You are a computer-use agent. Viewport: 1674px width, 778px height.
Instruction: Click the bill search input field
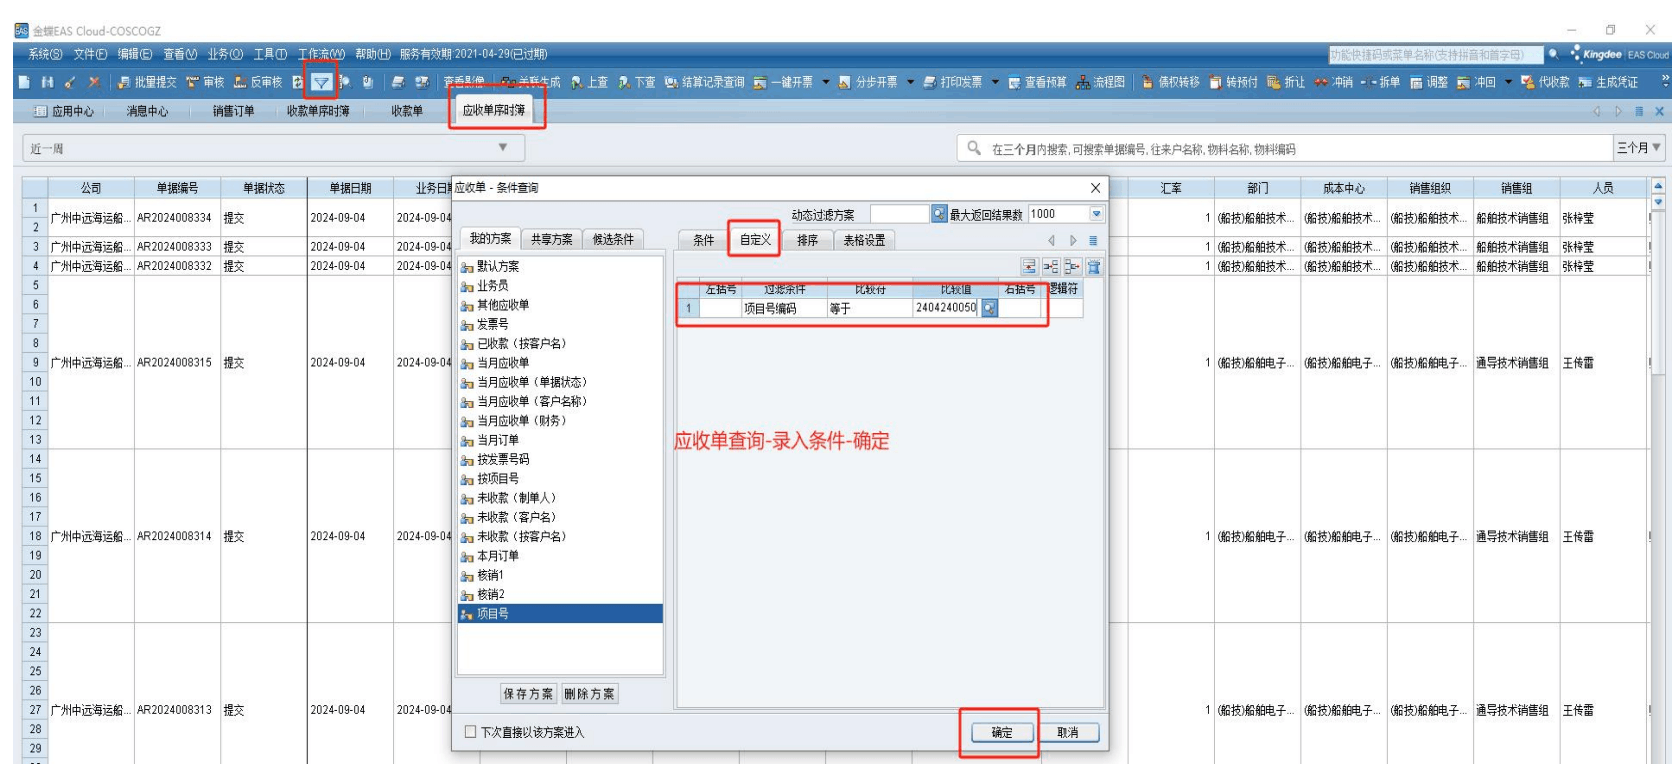(x=1290, y=149)
